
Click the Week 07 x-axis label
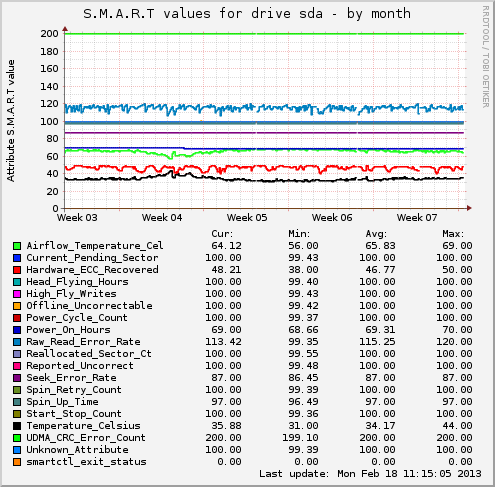(x=417, y=218)
